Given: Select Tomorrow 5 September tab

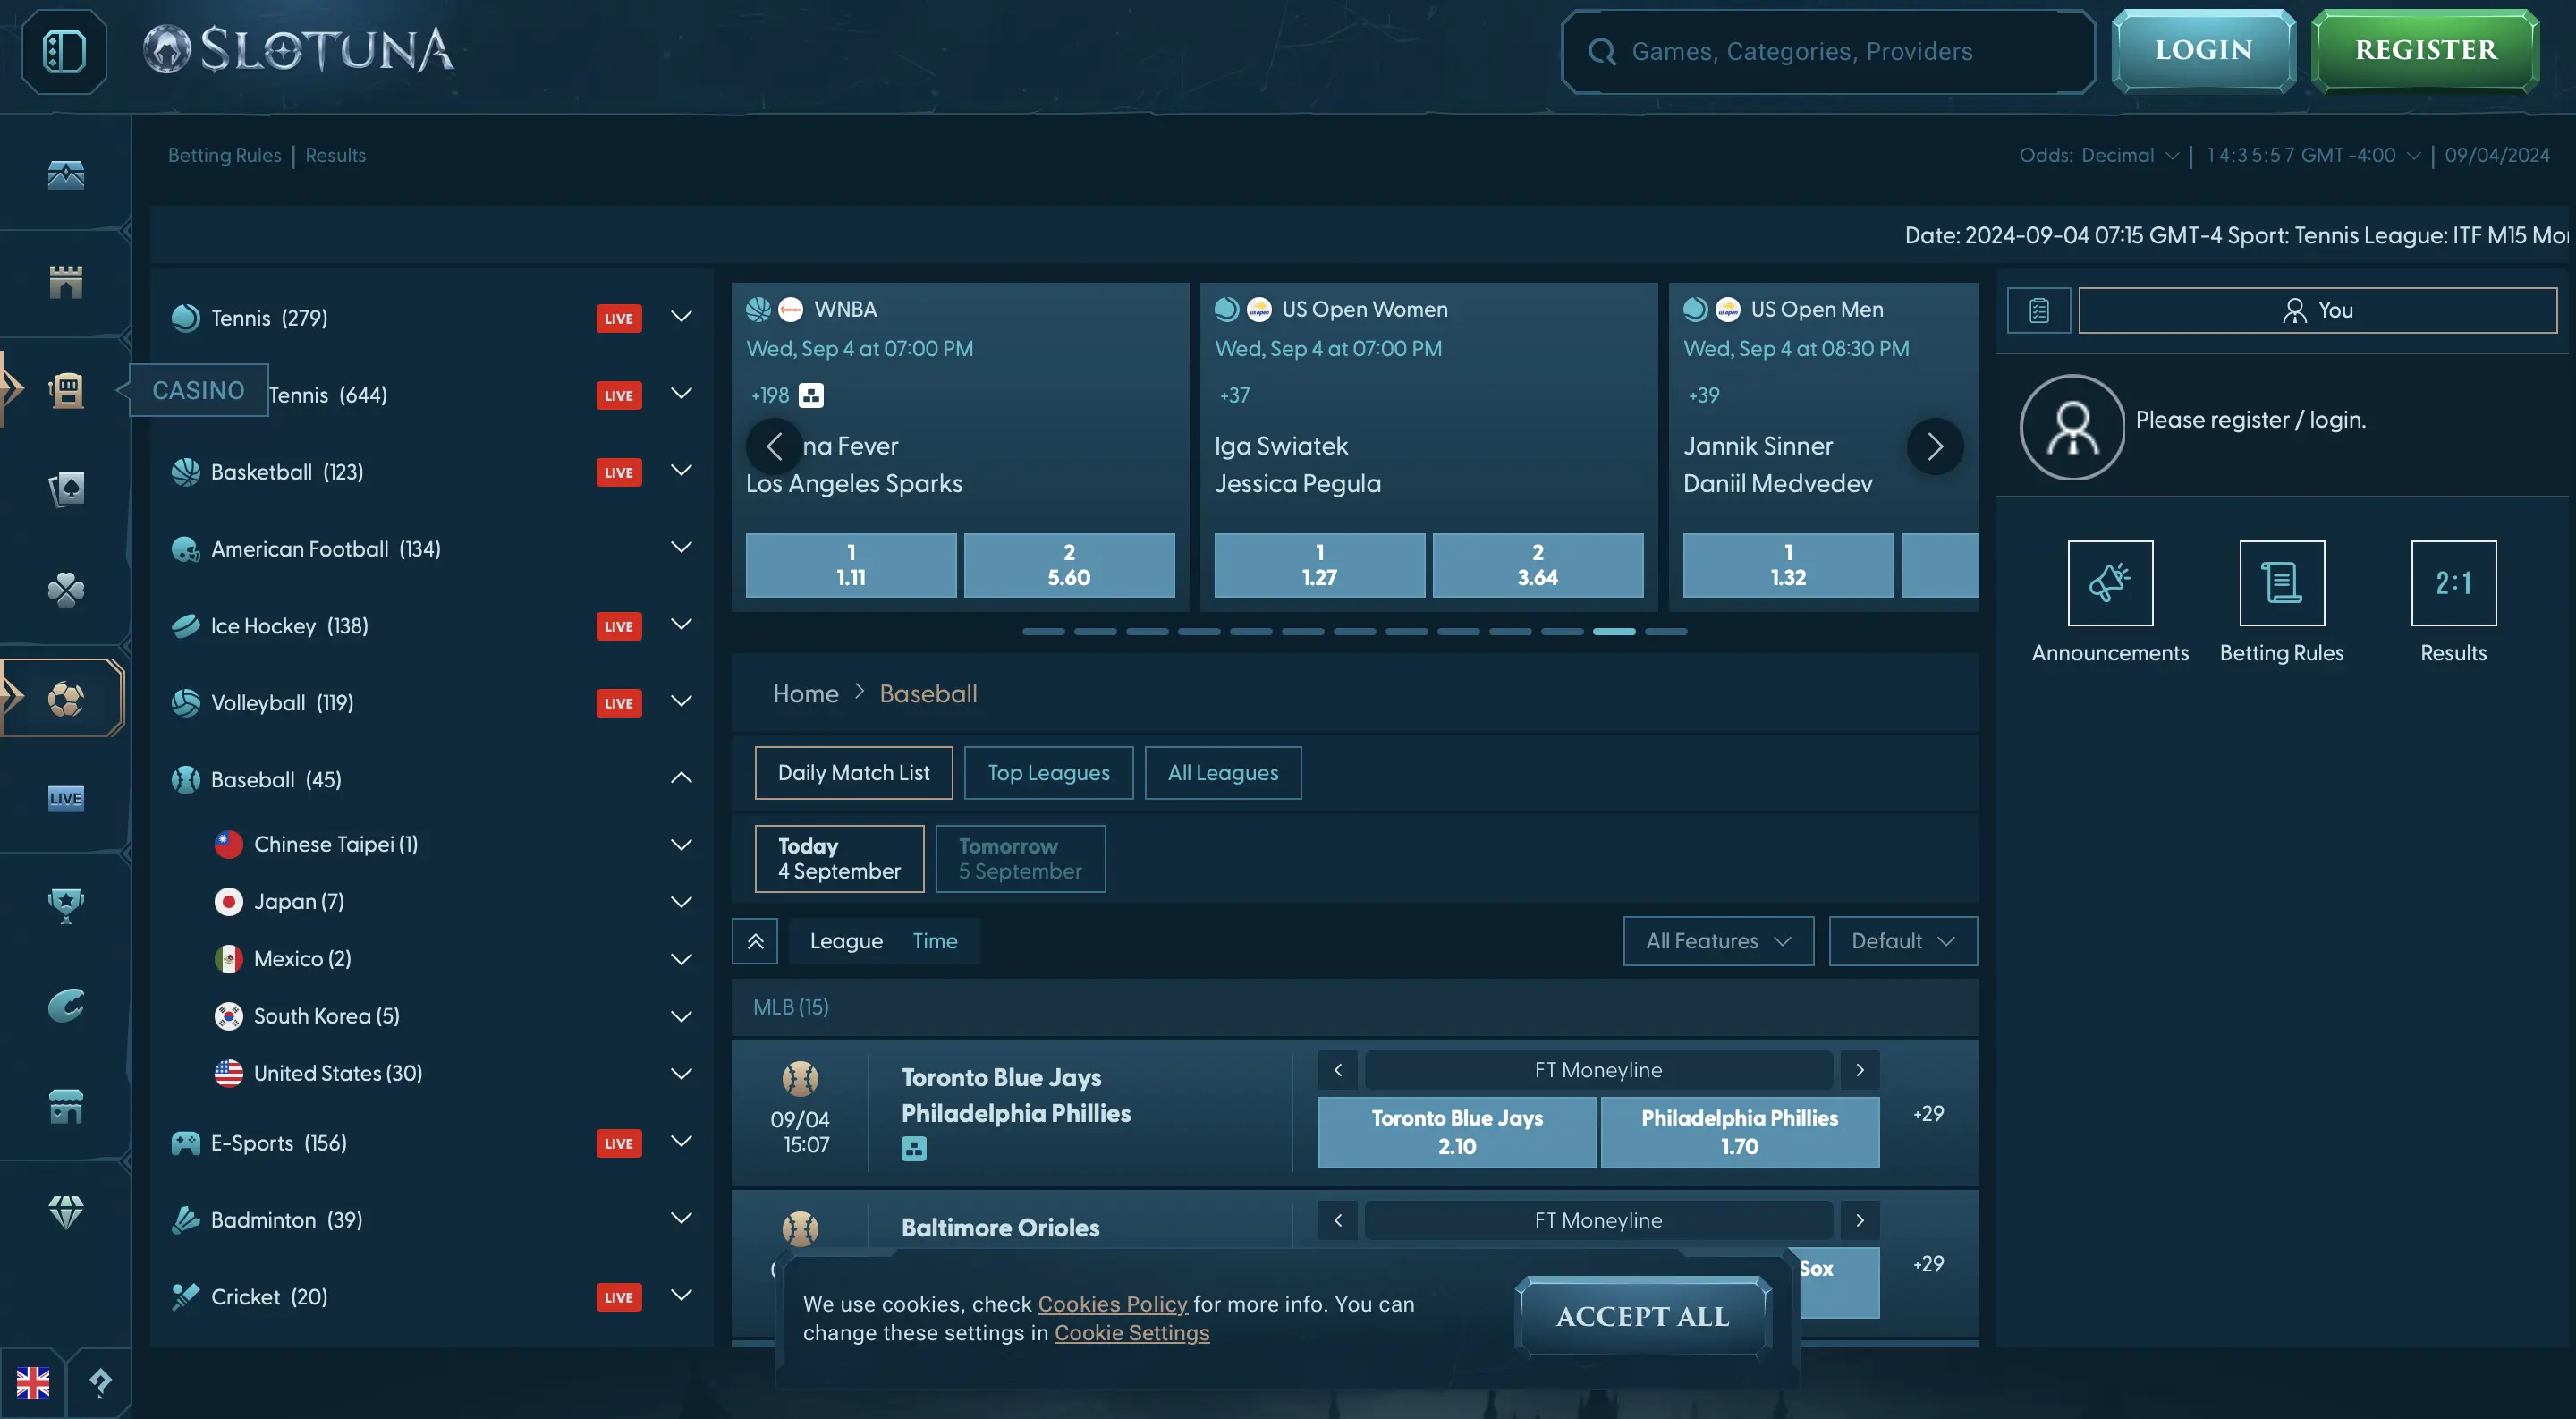Looking at the screenshot, I should pos(1020,858).
